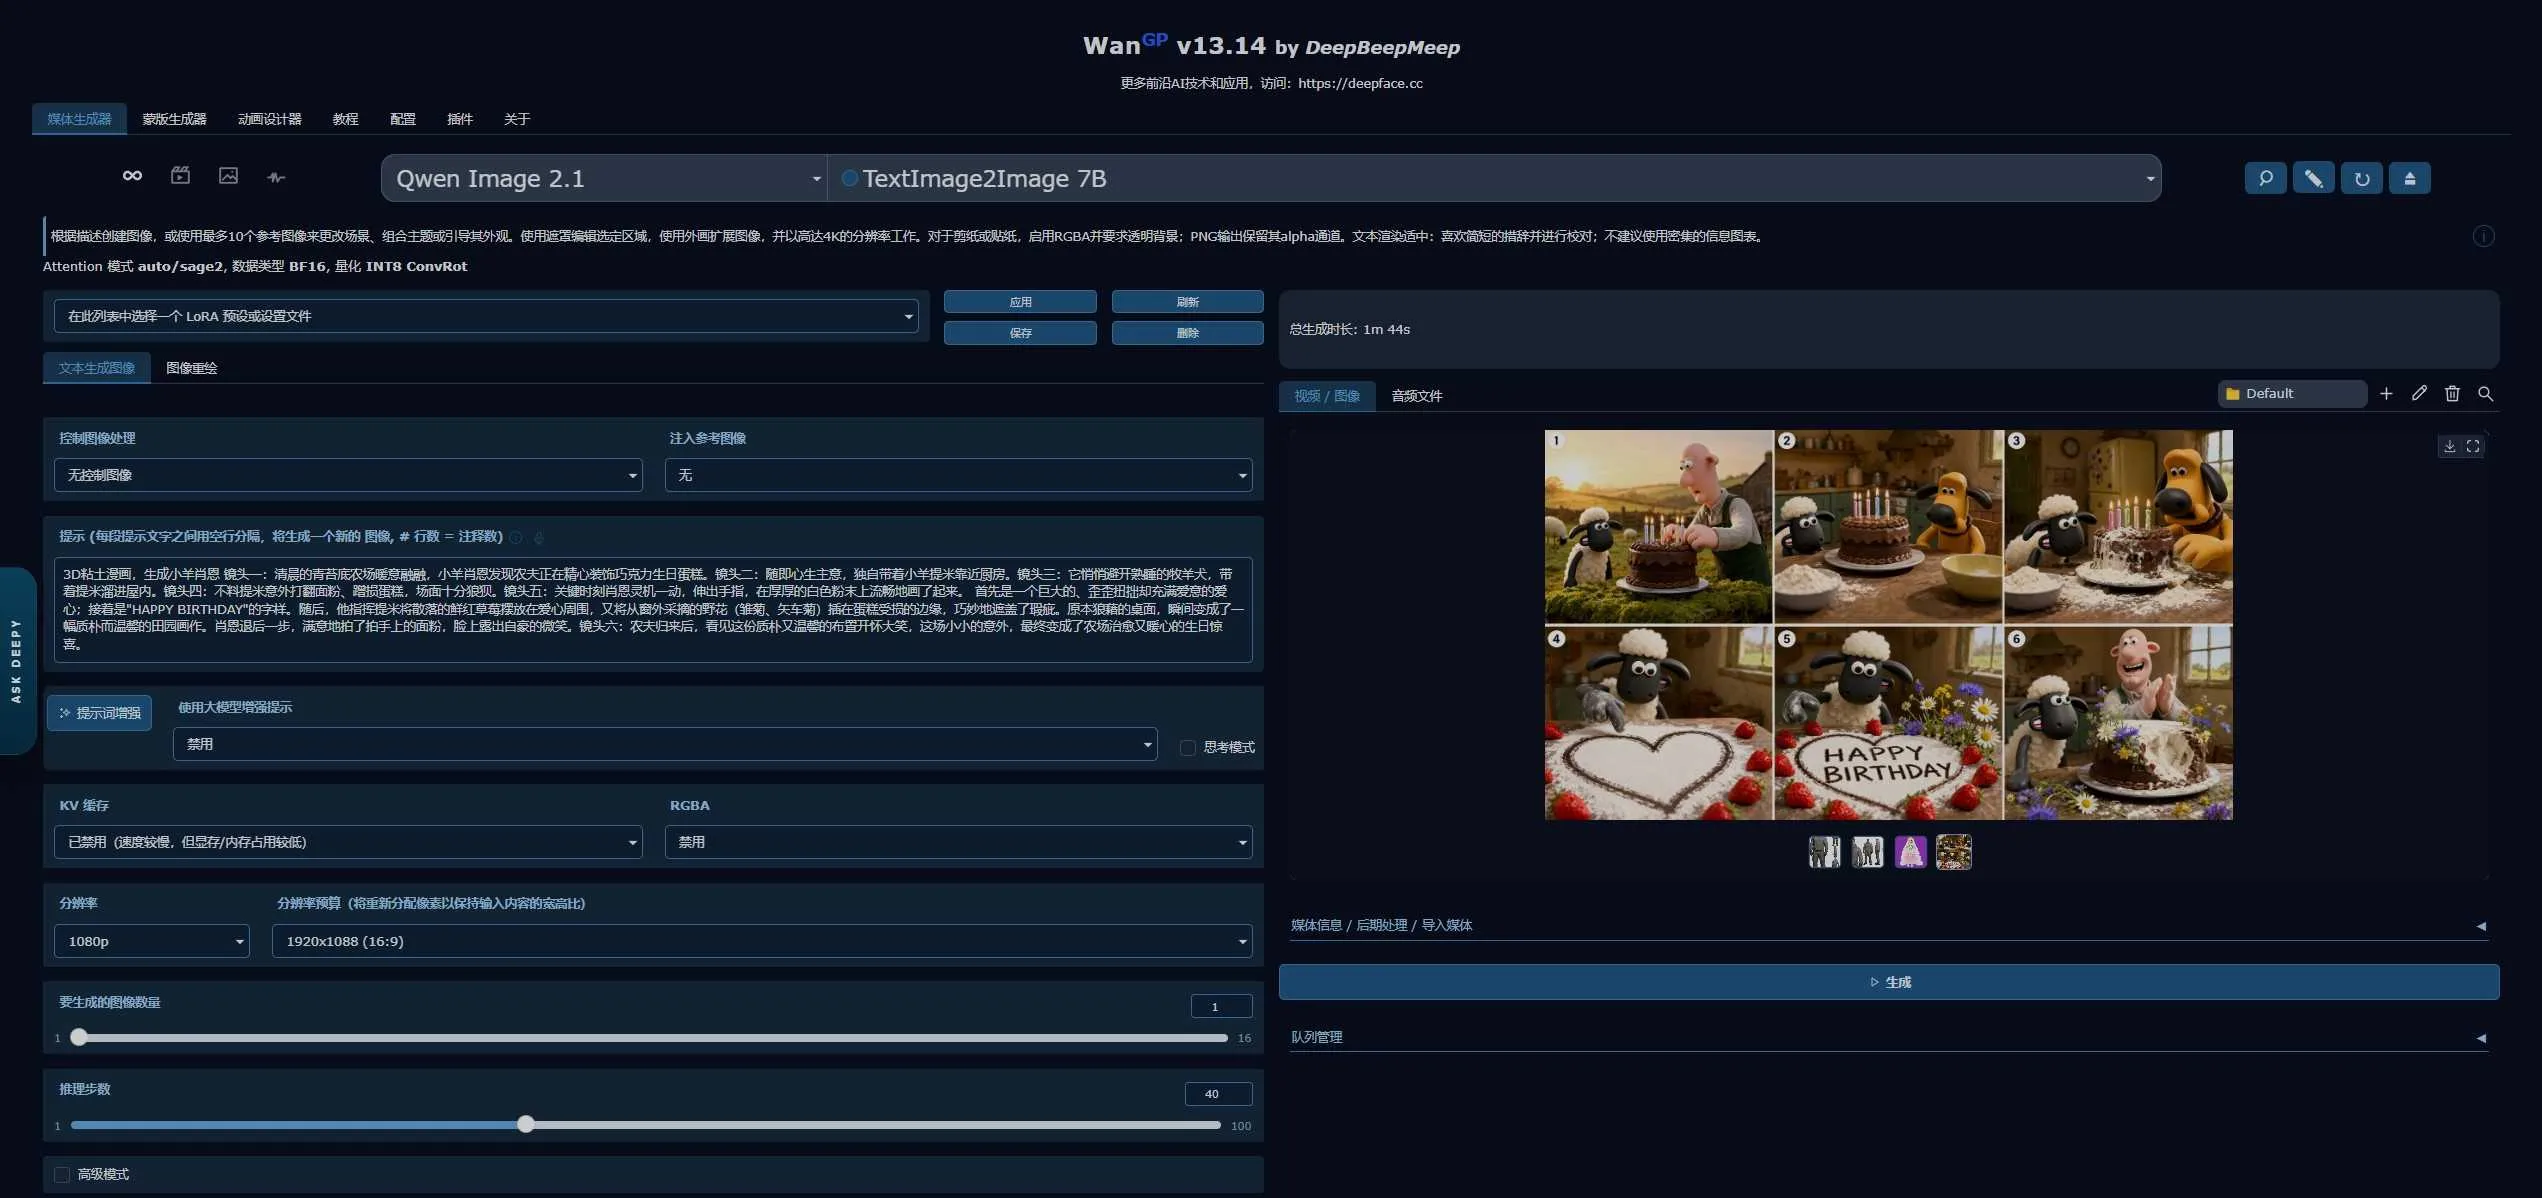Image resolution: width=2542 pixels, height=1198 pixels.
Task: Click the magnifier button beside model selector
Action: click(2265, 178)
